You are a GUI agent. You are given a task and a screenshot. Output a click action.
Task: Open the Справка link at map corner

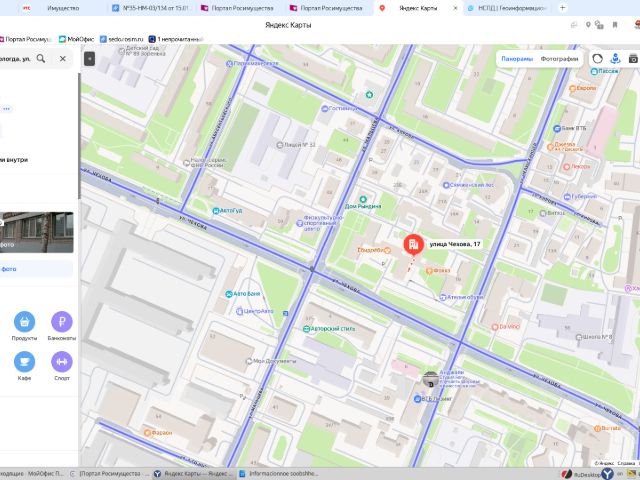point(626,463)
